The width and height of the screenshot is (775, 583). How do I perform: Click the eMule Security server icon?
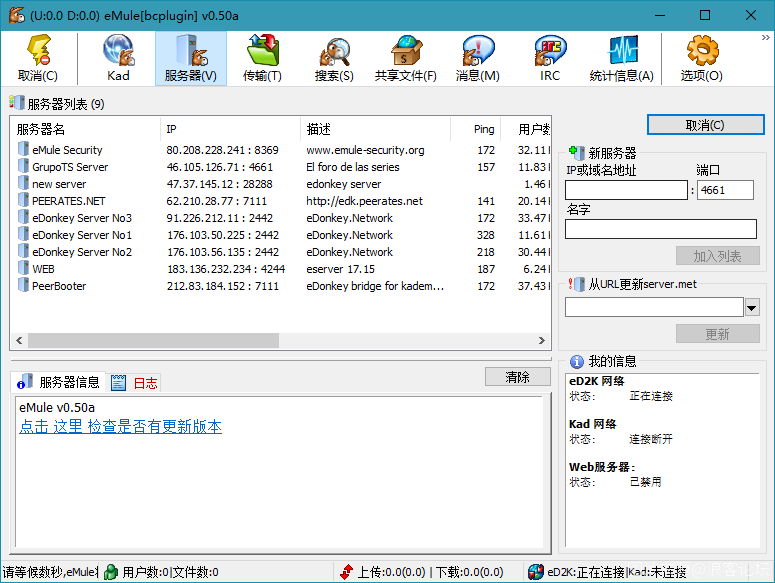pos(23,149)
